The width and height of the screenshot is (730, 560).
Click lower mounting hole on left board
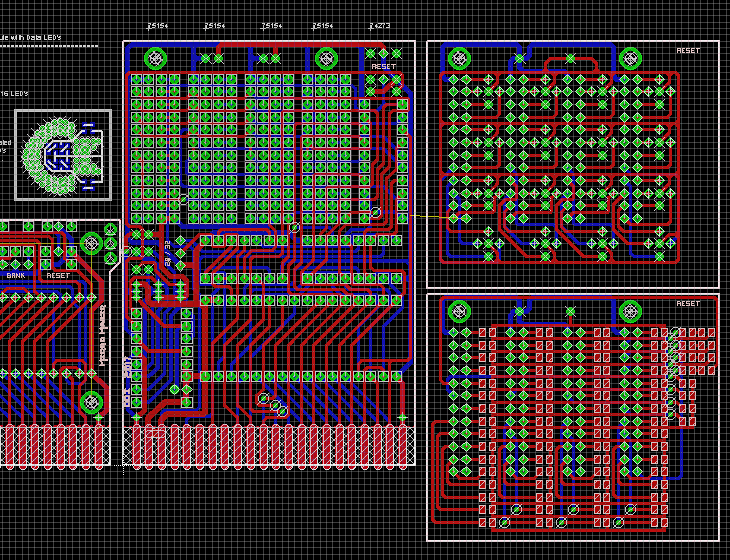tap(91, 402)
